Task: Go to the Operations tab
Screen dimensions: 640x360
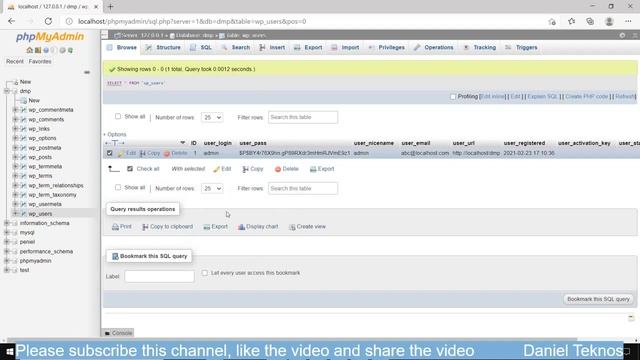Action: 433,47
